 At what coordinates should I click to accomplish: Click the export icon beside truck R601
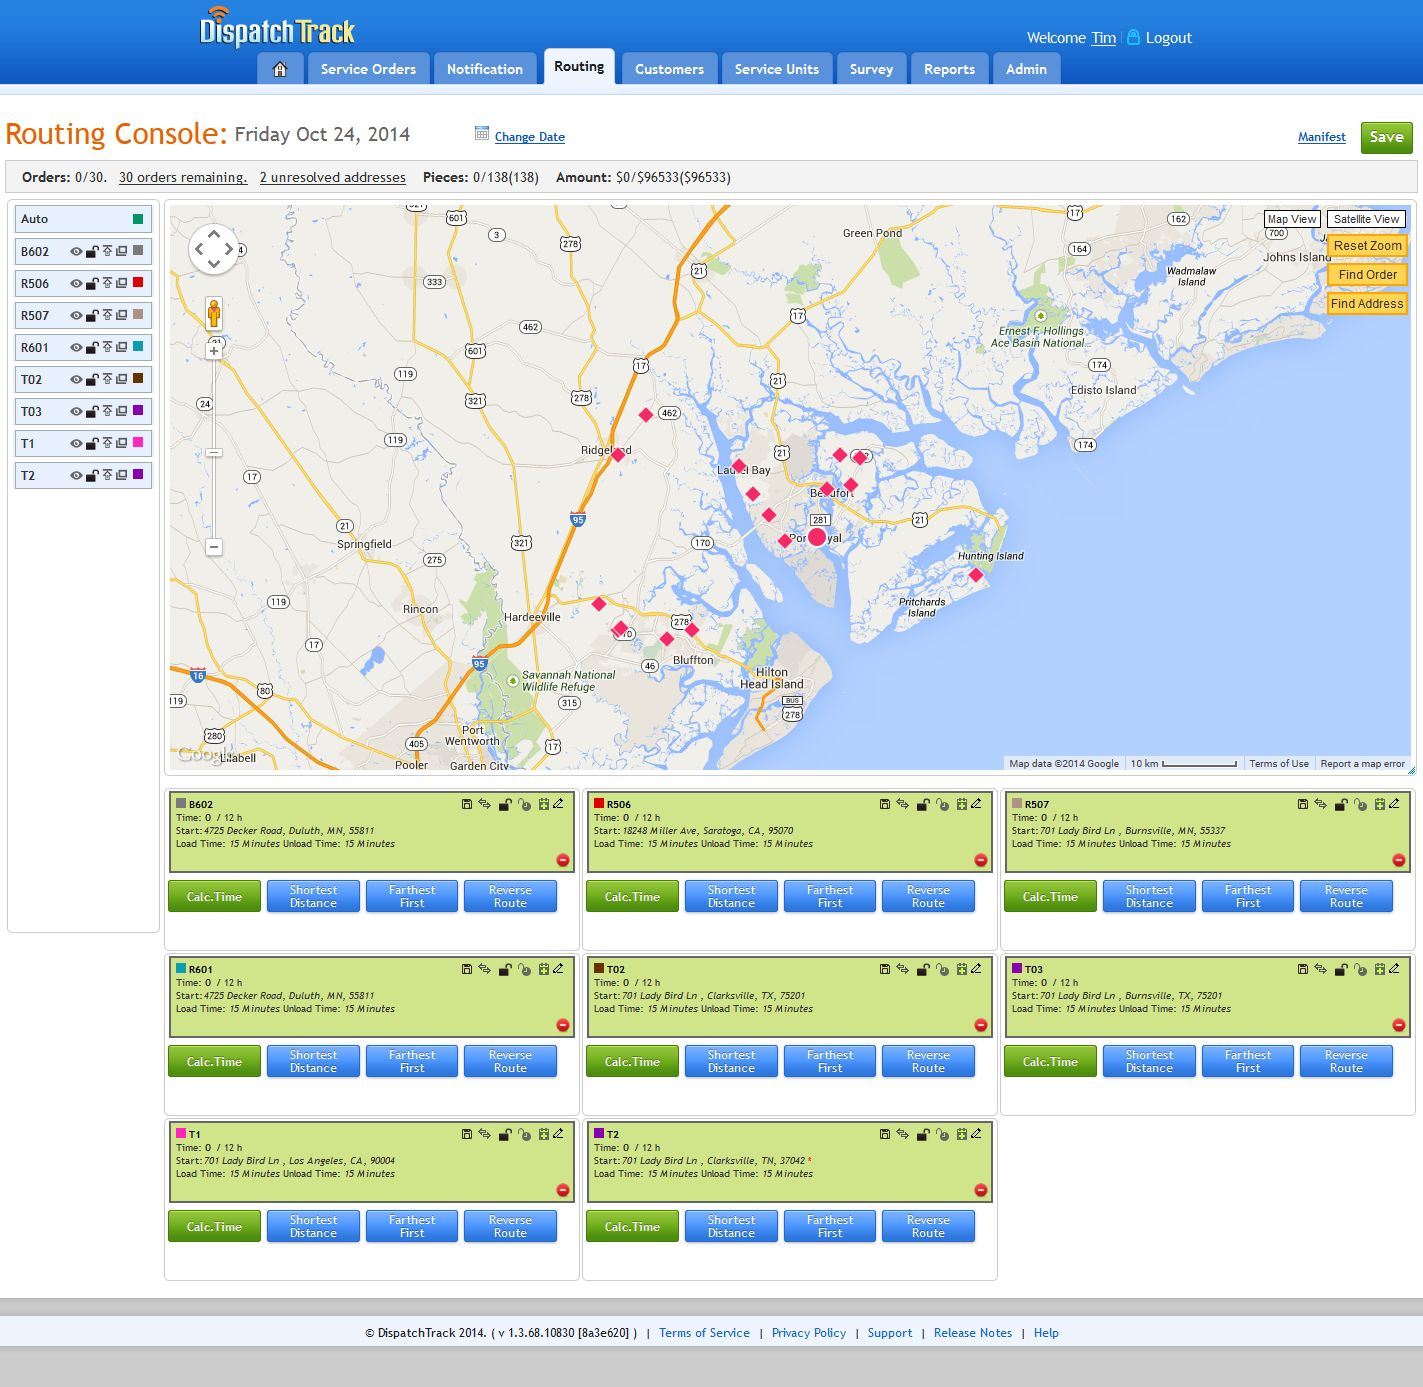click(x=107, y=347)
